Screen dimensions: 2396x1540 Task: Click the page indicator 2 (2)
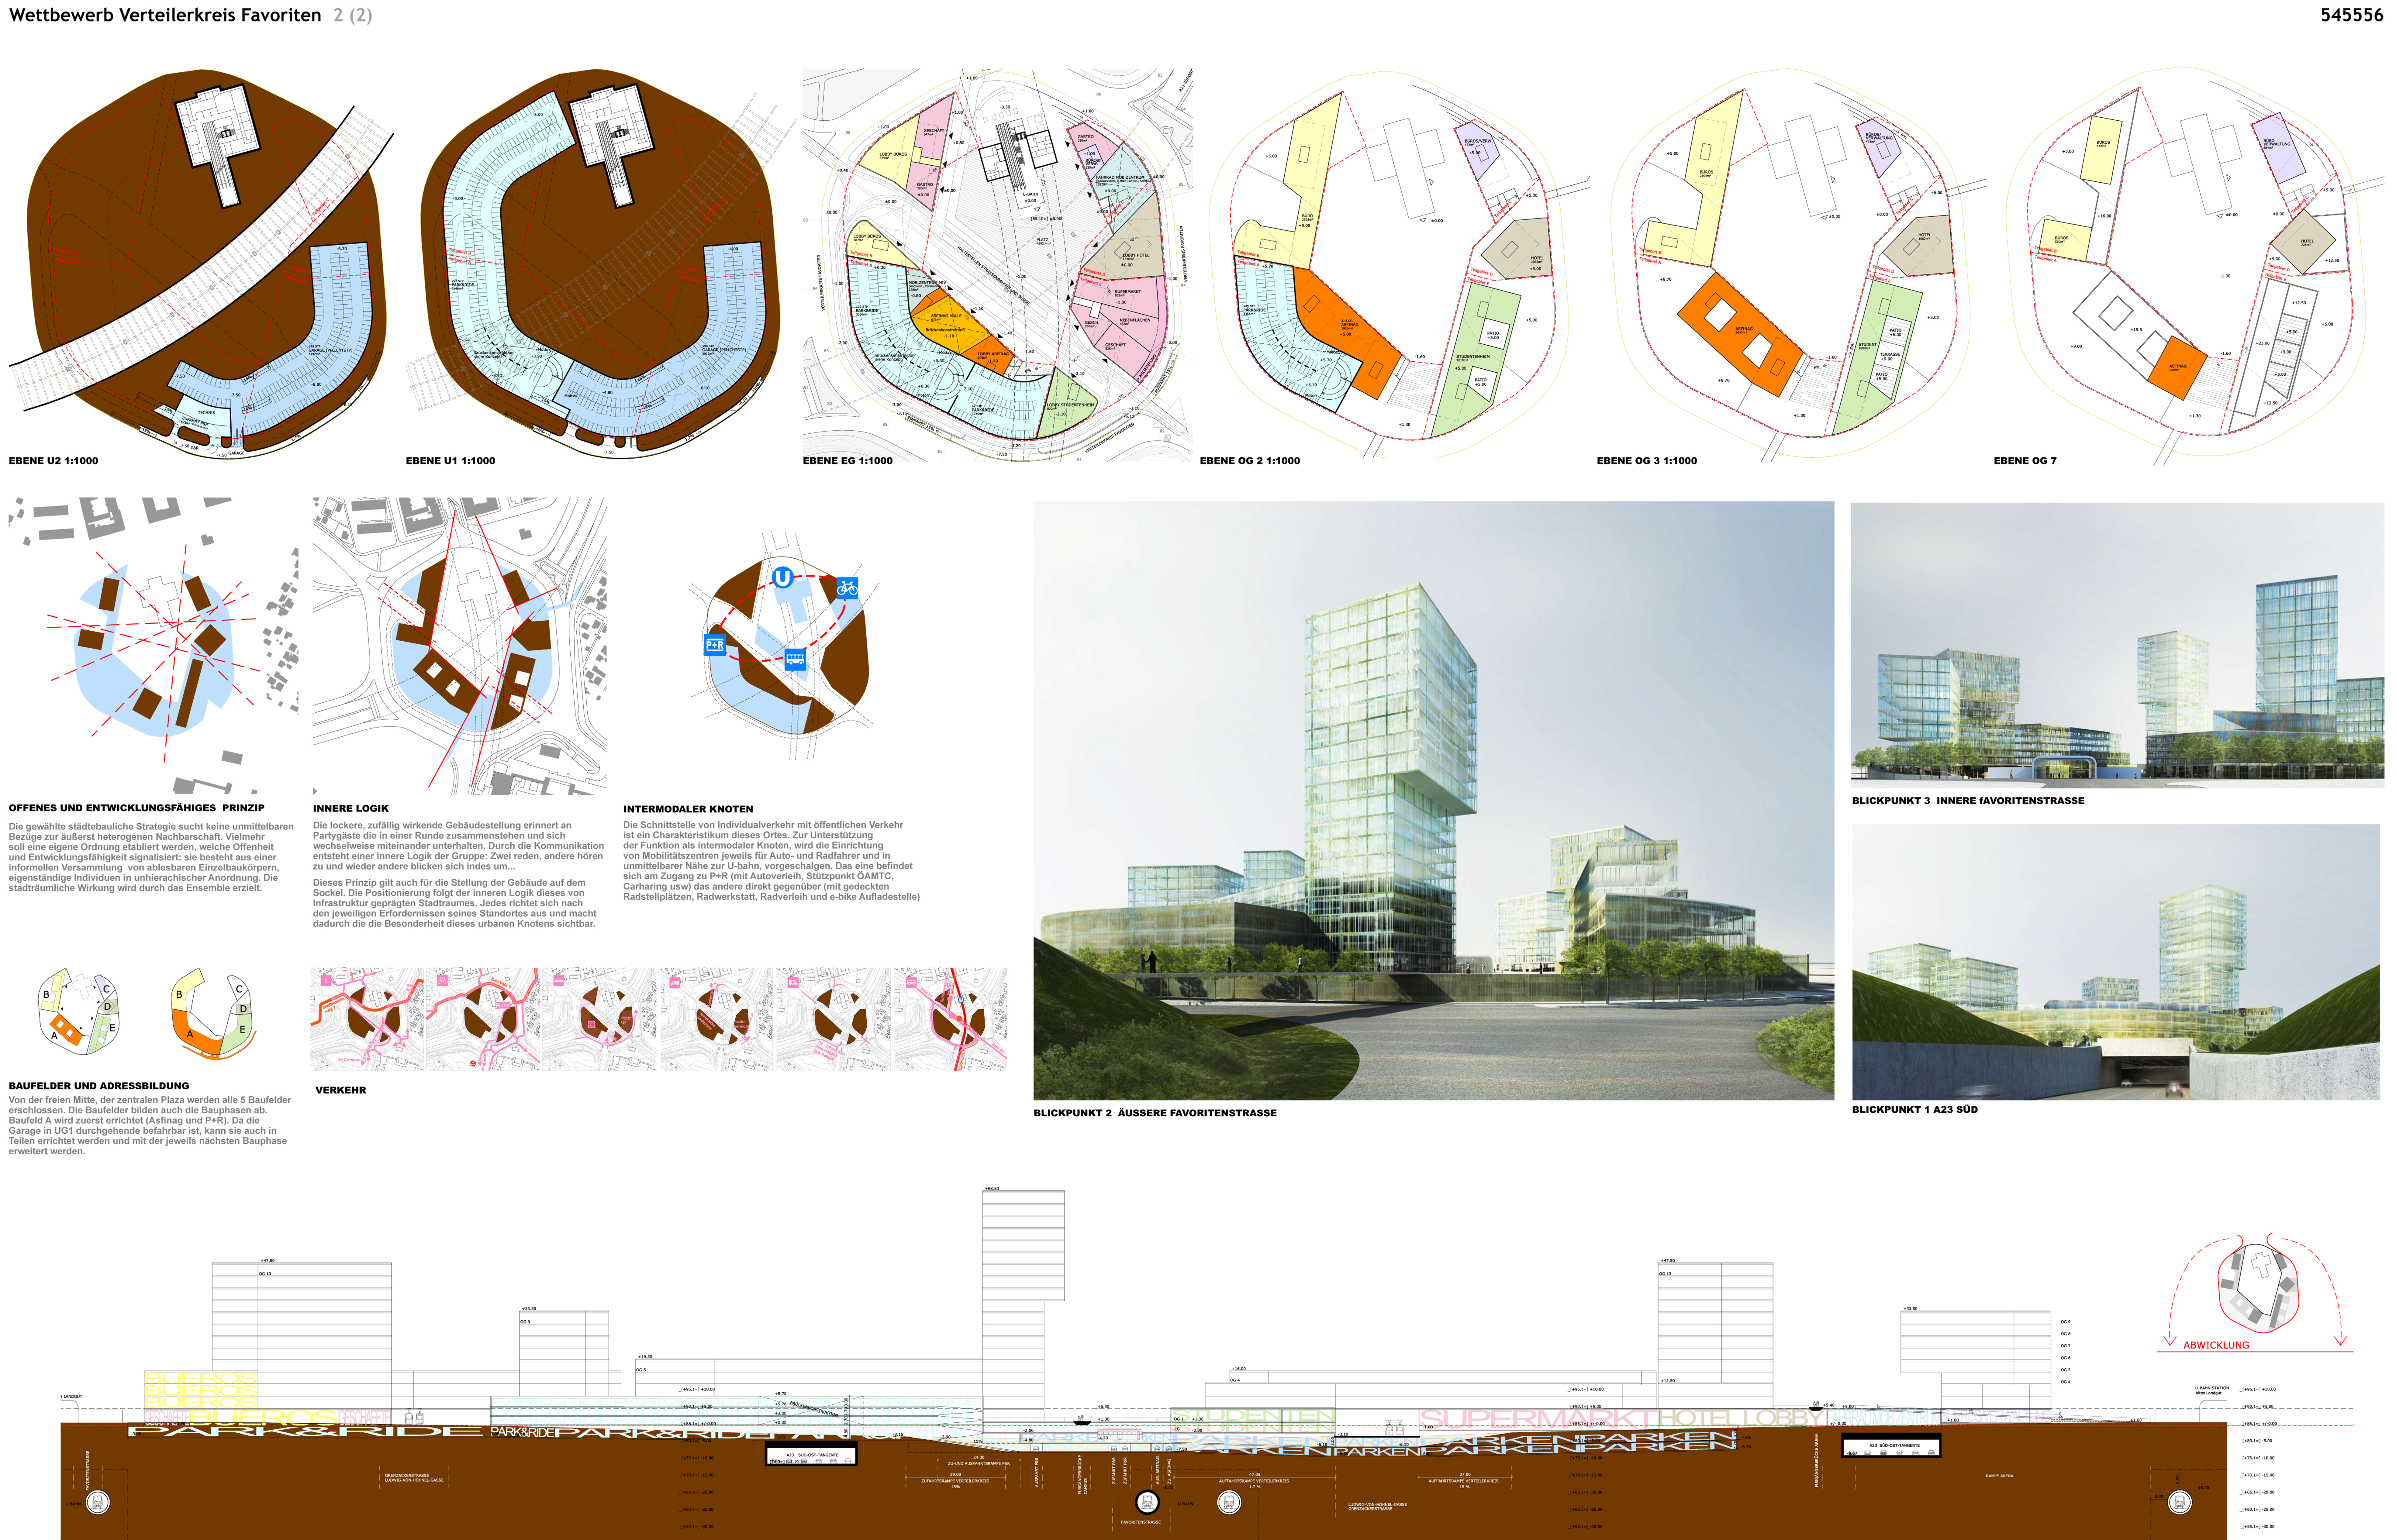[353, 15]
